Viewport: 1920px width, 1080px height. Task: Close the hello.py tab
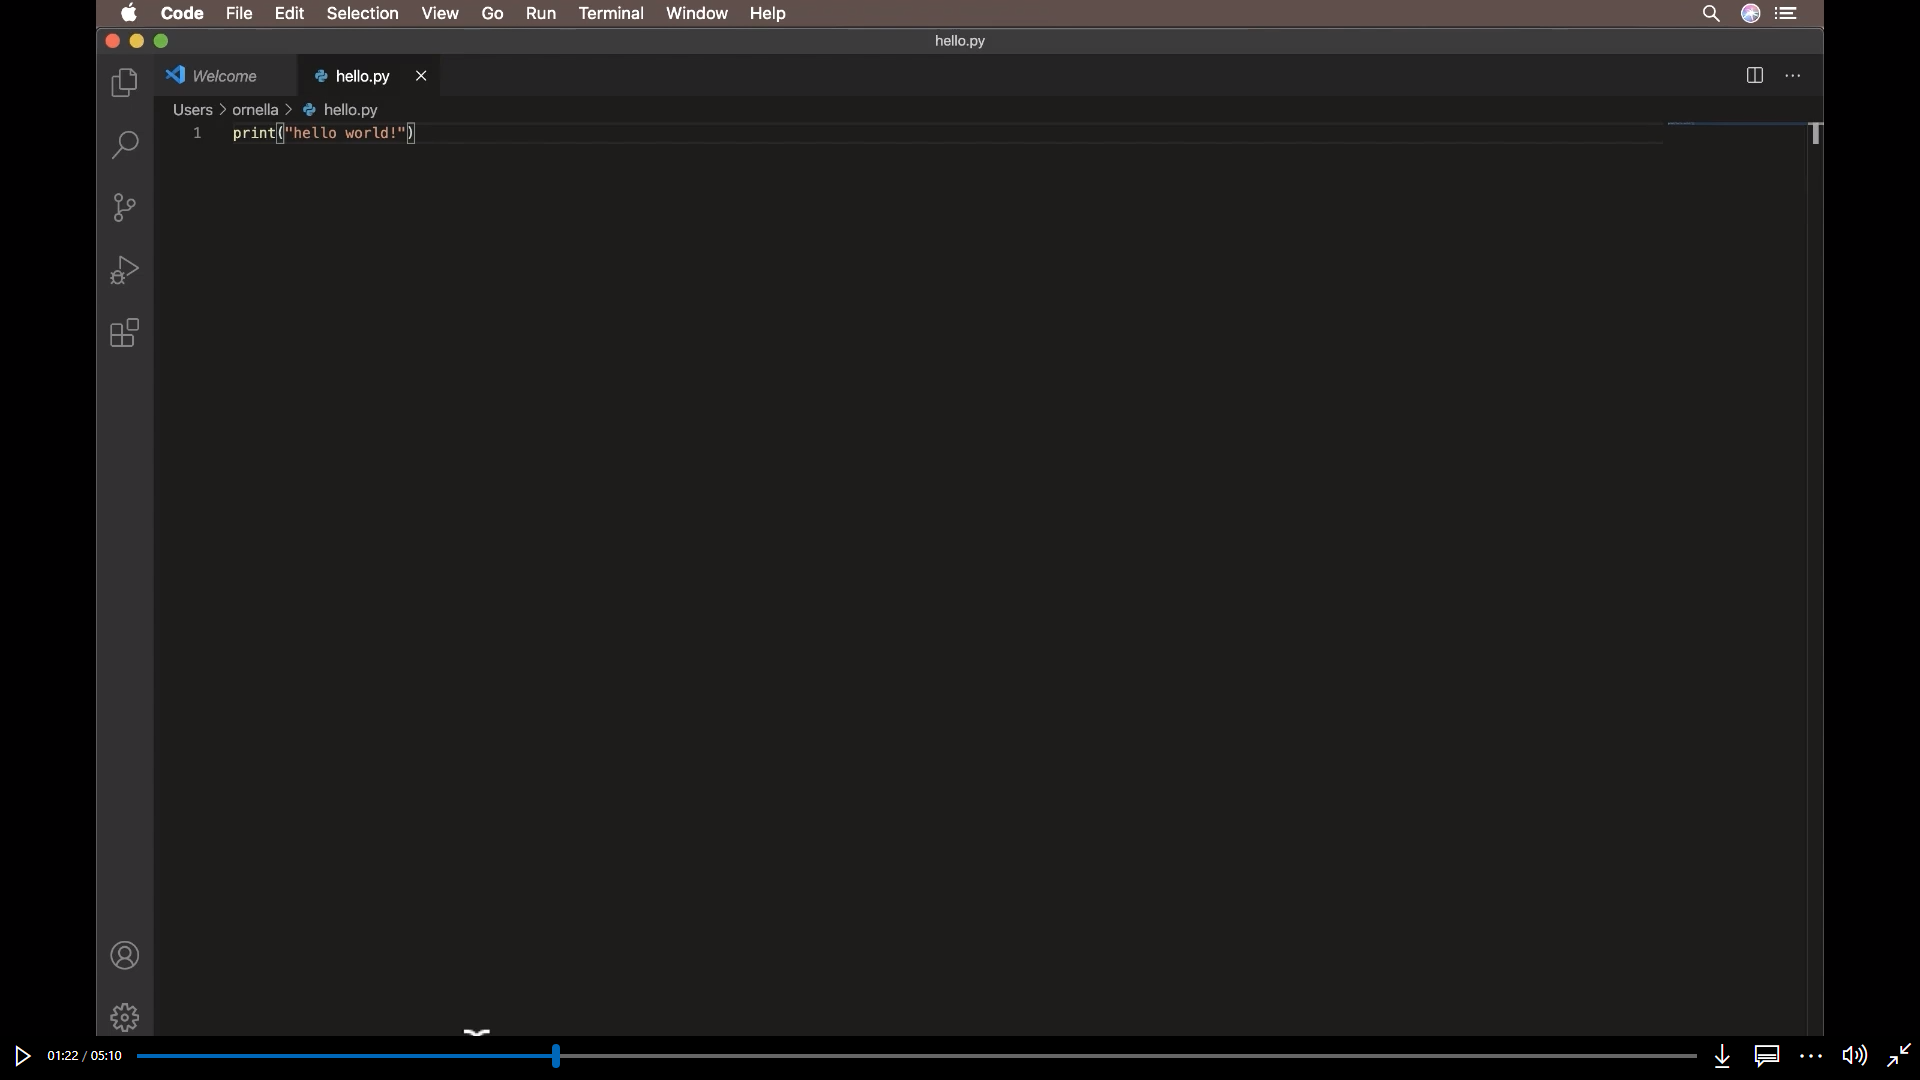pyautogui.click(x=421, y=76)
